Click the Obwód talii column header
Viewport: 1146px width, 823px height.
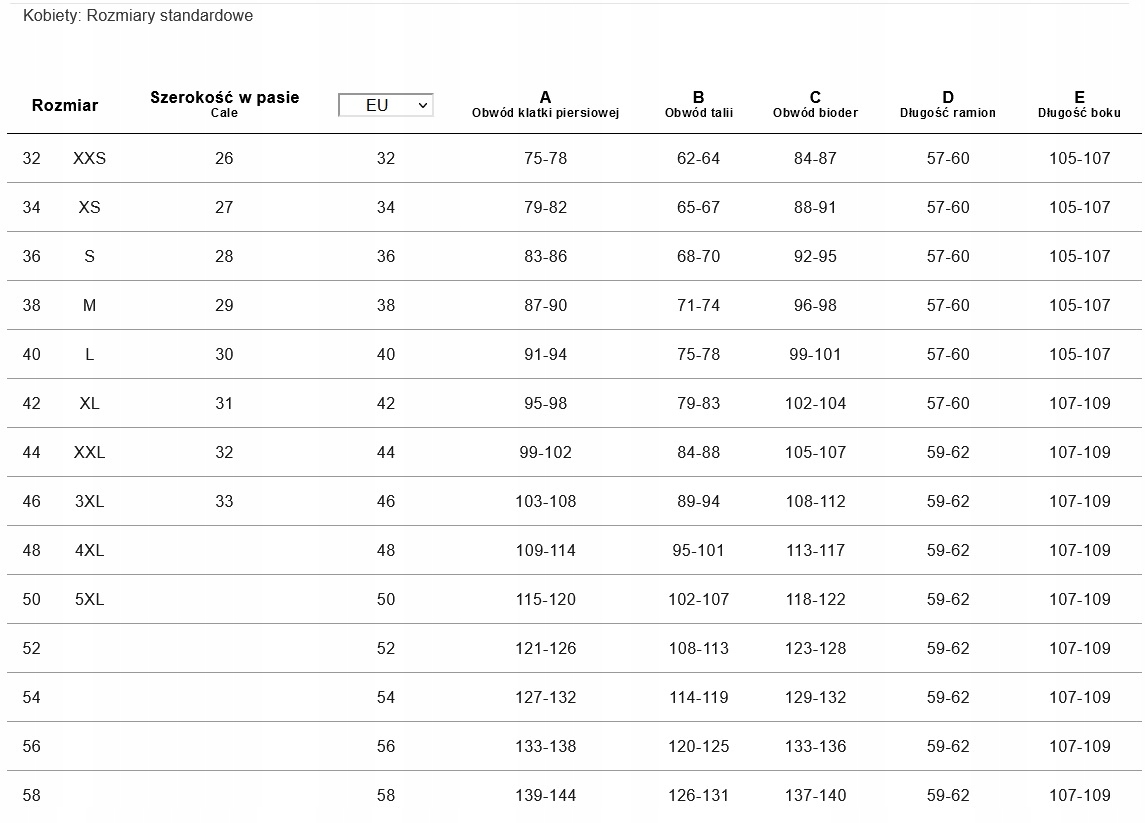pos(698,105)
